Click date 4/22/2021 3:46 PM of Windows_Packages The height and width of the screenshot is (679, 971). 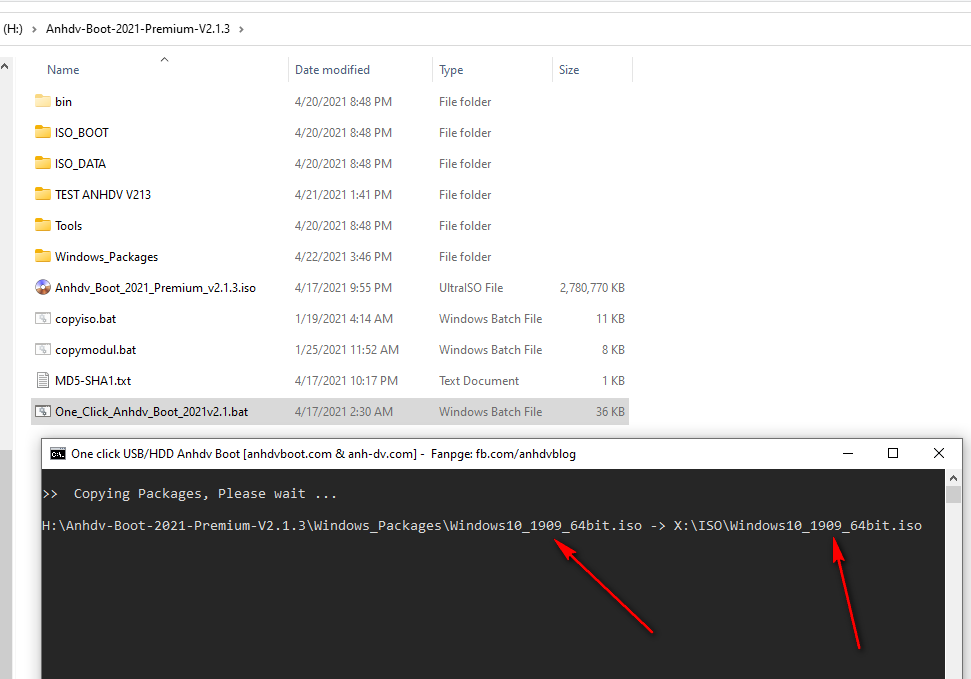click(x=343, y=256)
